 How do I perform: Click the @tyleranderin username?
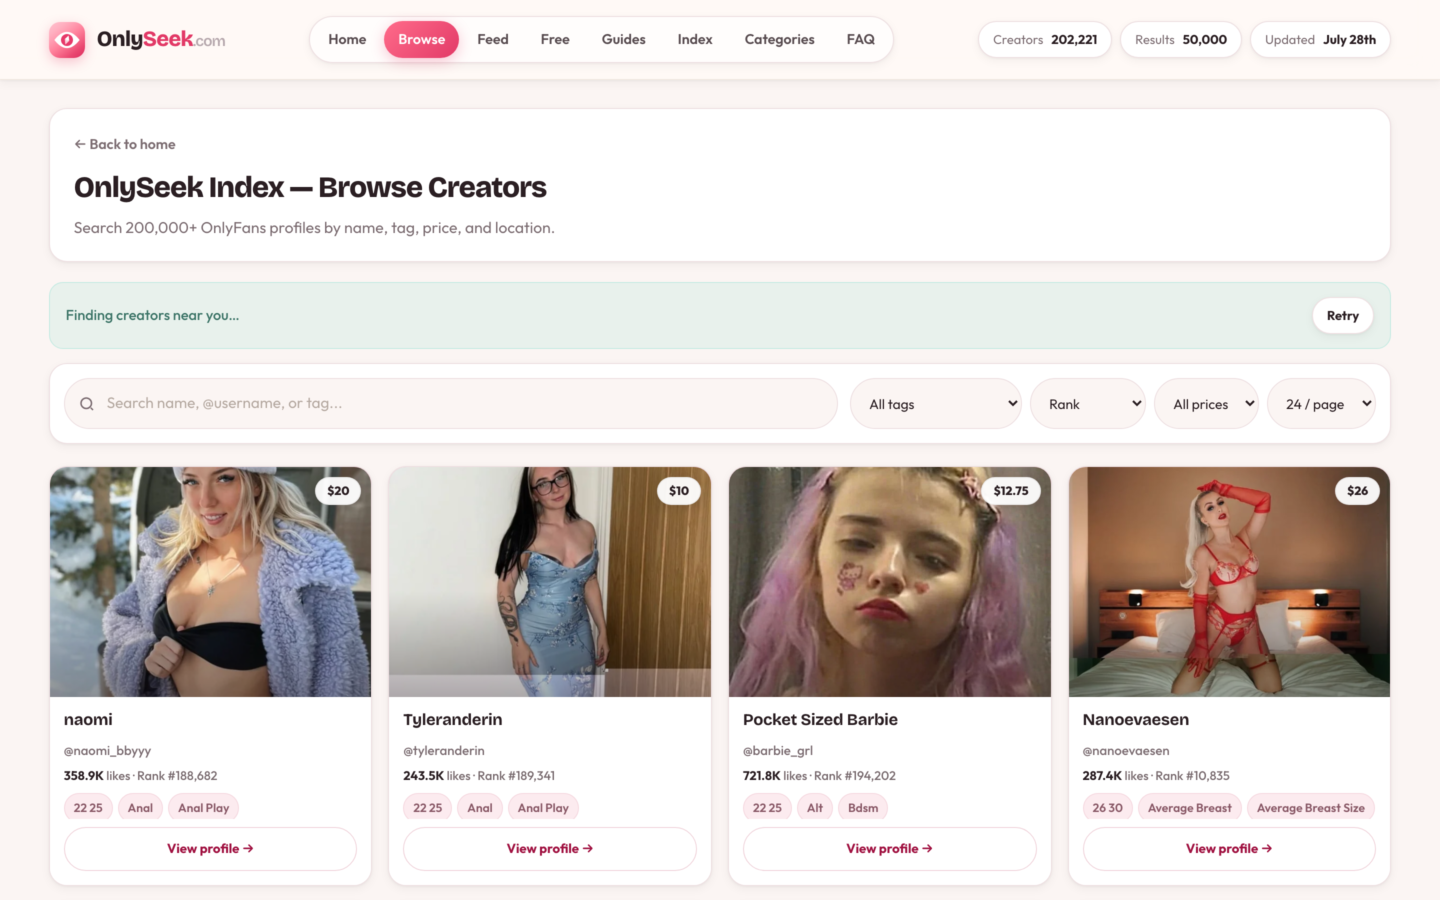444,751
